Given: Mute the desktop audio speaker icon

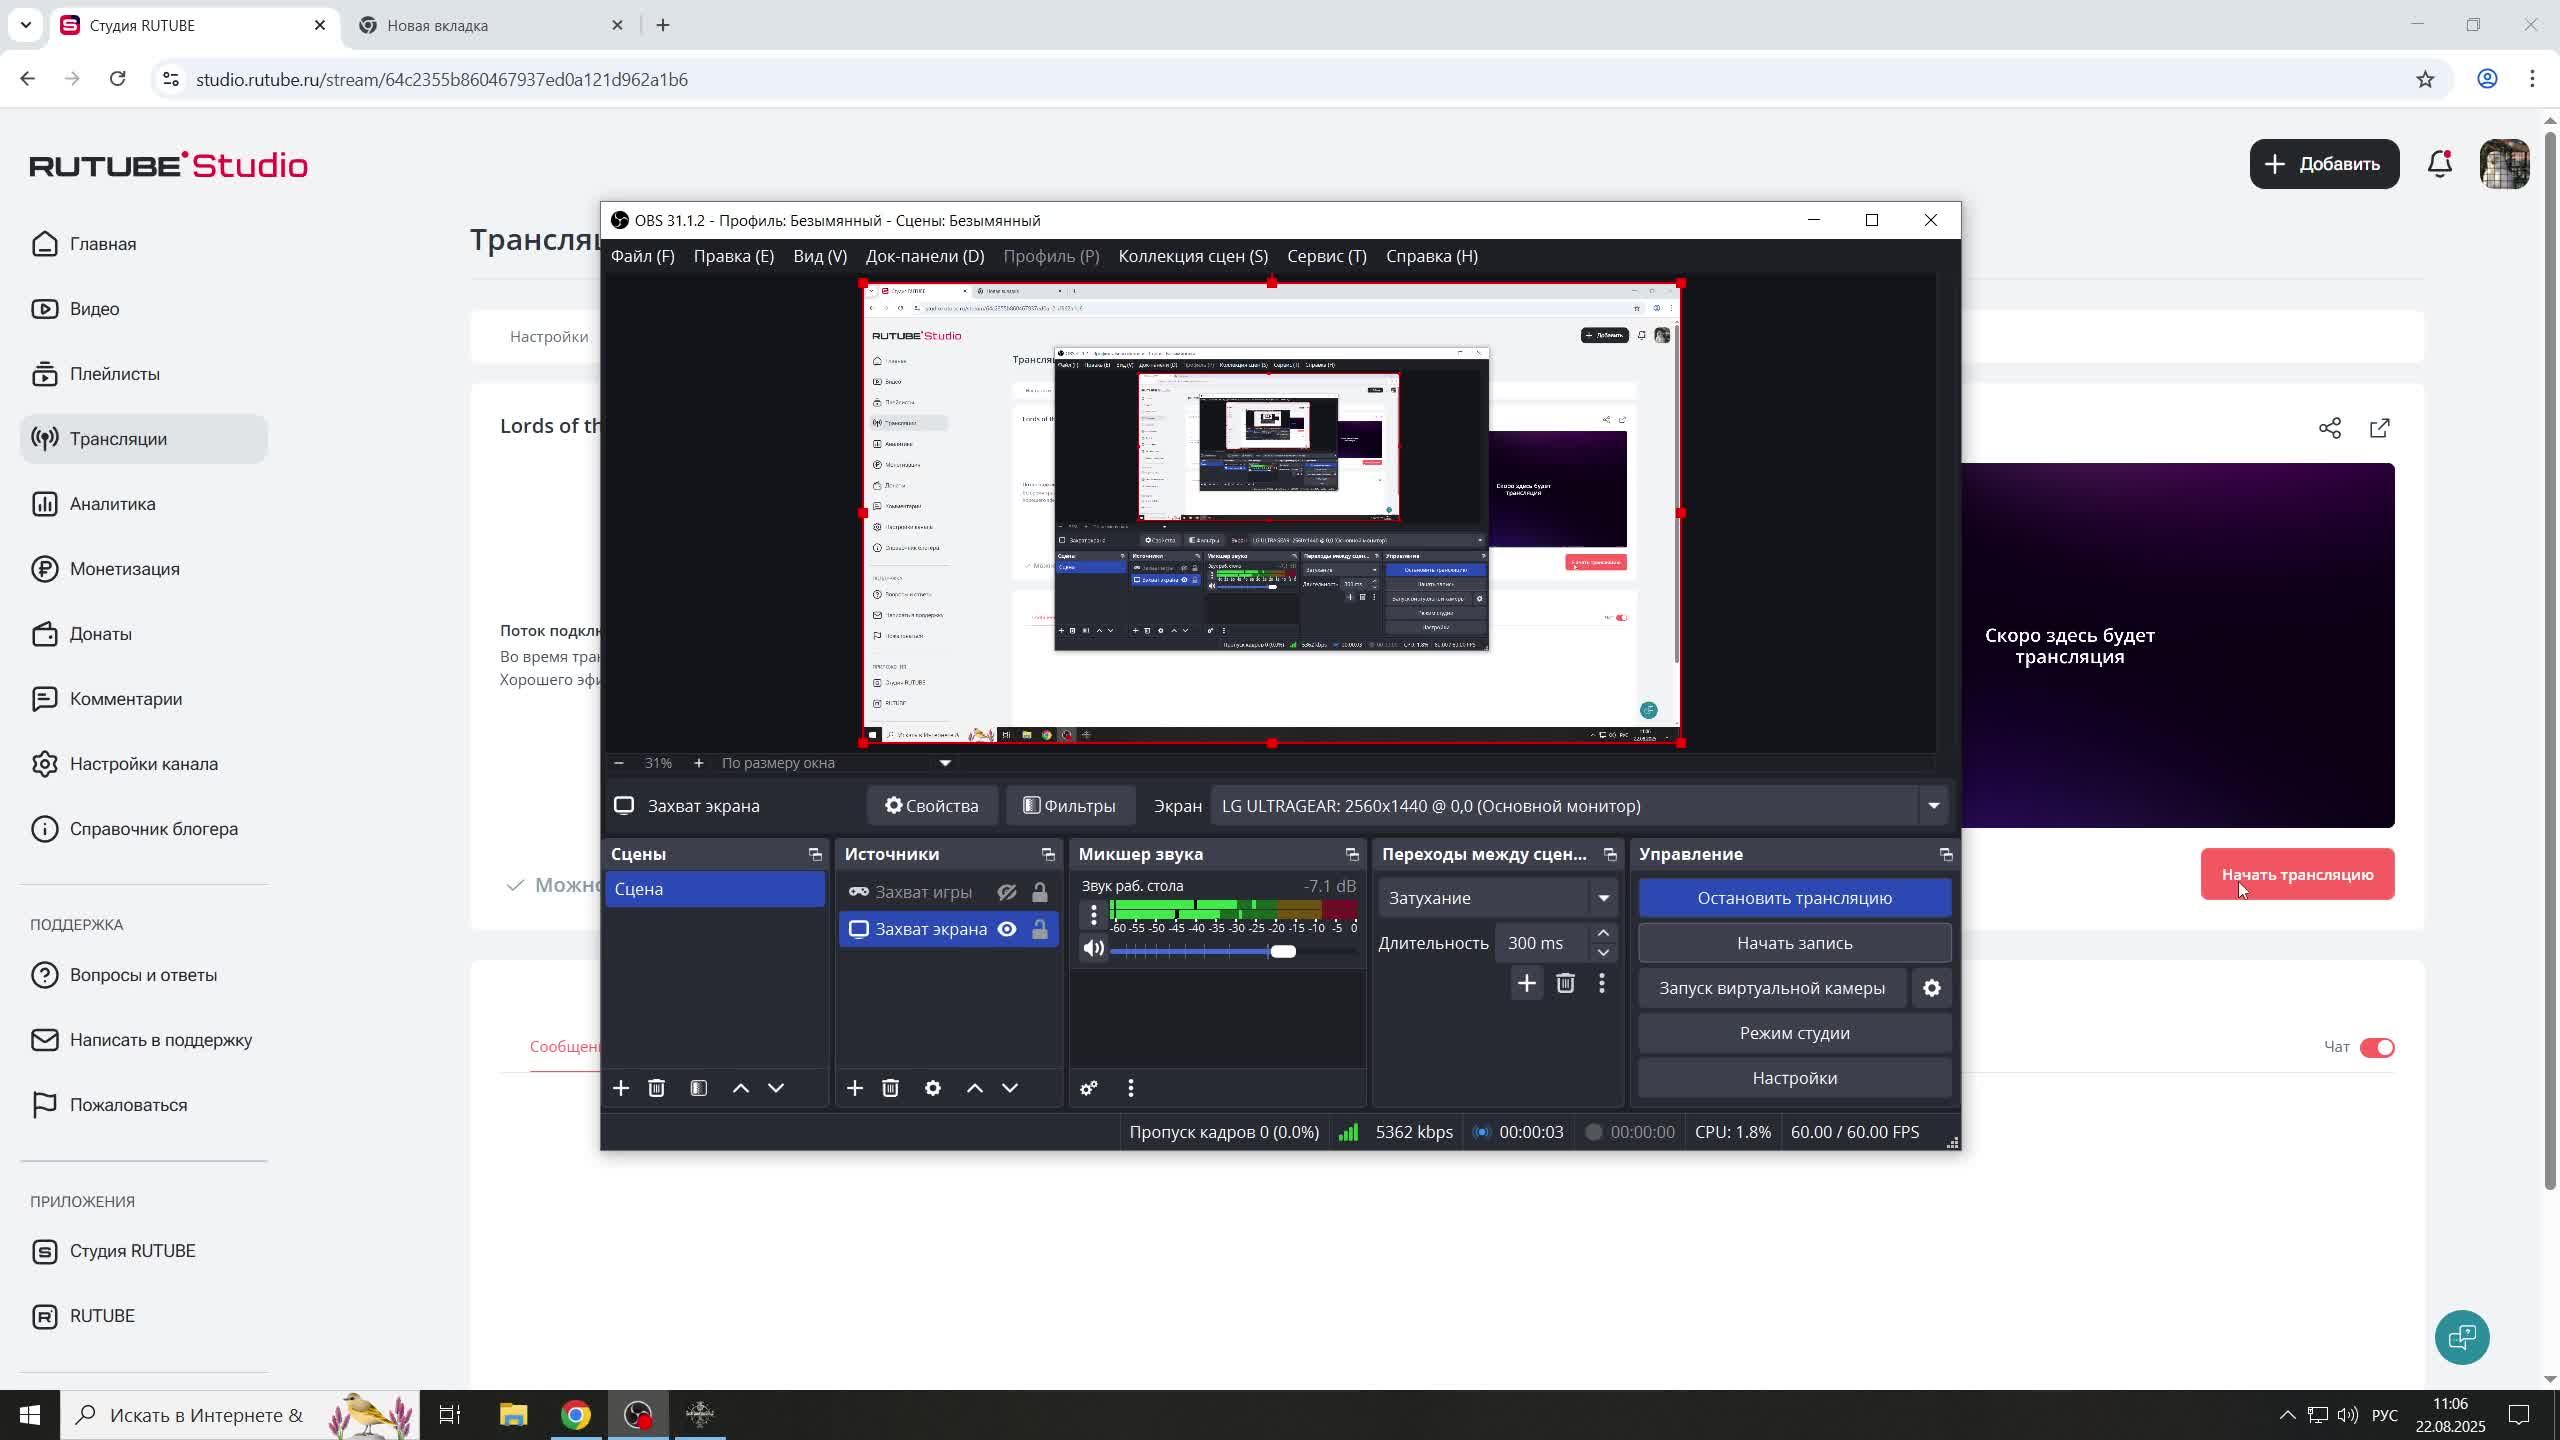Looking at the screenshot, I should [x=1094, y=949].
